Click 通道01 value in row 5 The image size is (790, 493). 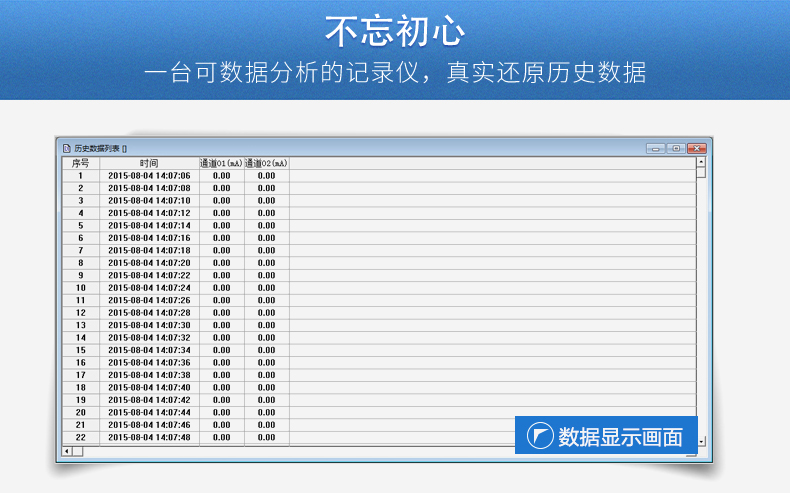click(x=221, y=226)
